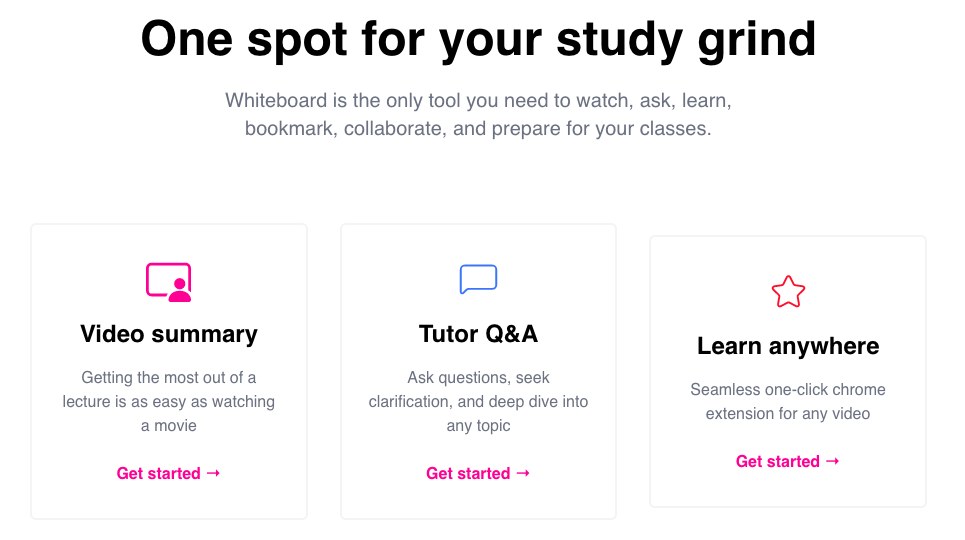Click the Tutor Q&A card description text
The height and width of the screenshot is (540, 965).
478,401
